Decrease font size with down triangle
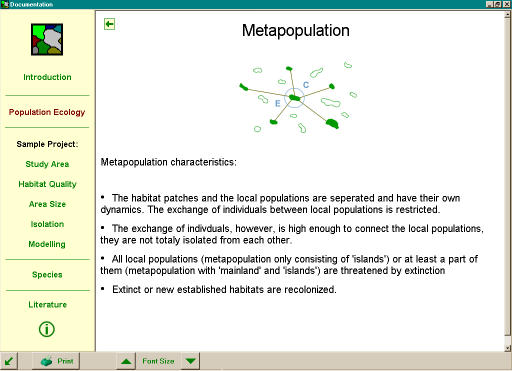Viewport: 512px width, 371px height. [191, 361]
